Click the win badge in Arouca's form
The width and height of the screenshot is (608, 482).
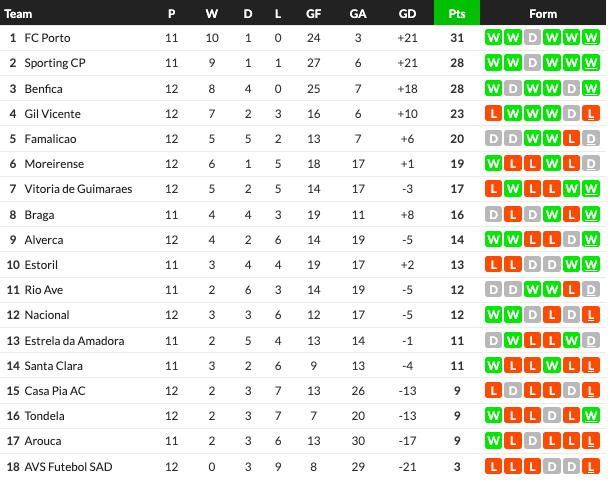pos(494,440)
